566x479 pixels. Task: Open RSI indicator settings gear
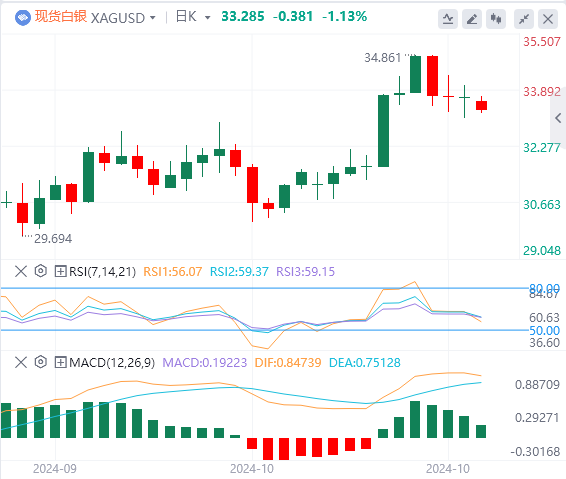pos(41,271)
